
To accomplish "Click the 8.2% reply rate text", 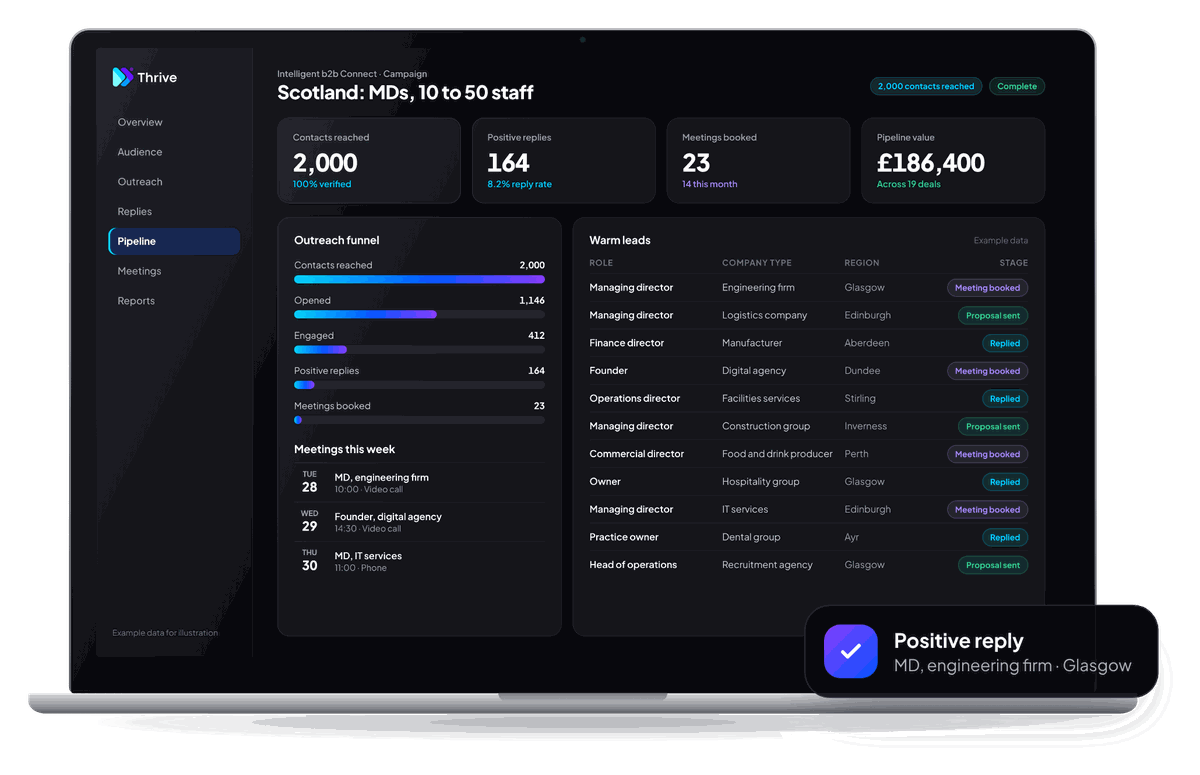I will 519,185.
